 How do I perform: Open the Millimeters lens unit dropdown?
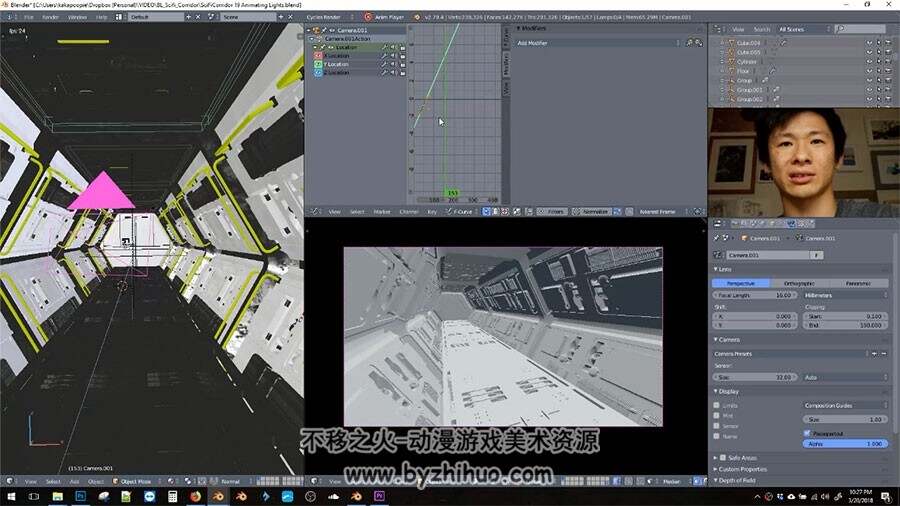pyautogui.click(x=845, y=295)
